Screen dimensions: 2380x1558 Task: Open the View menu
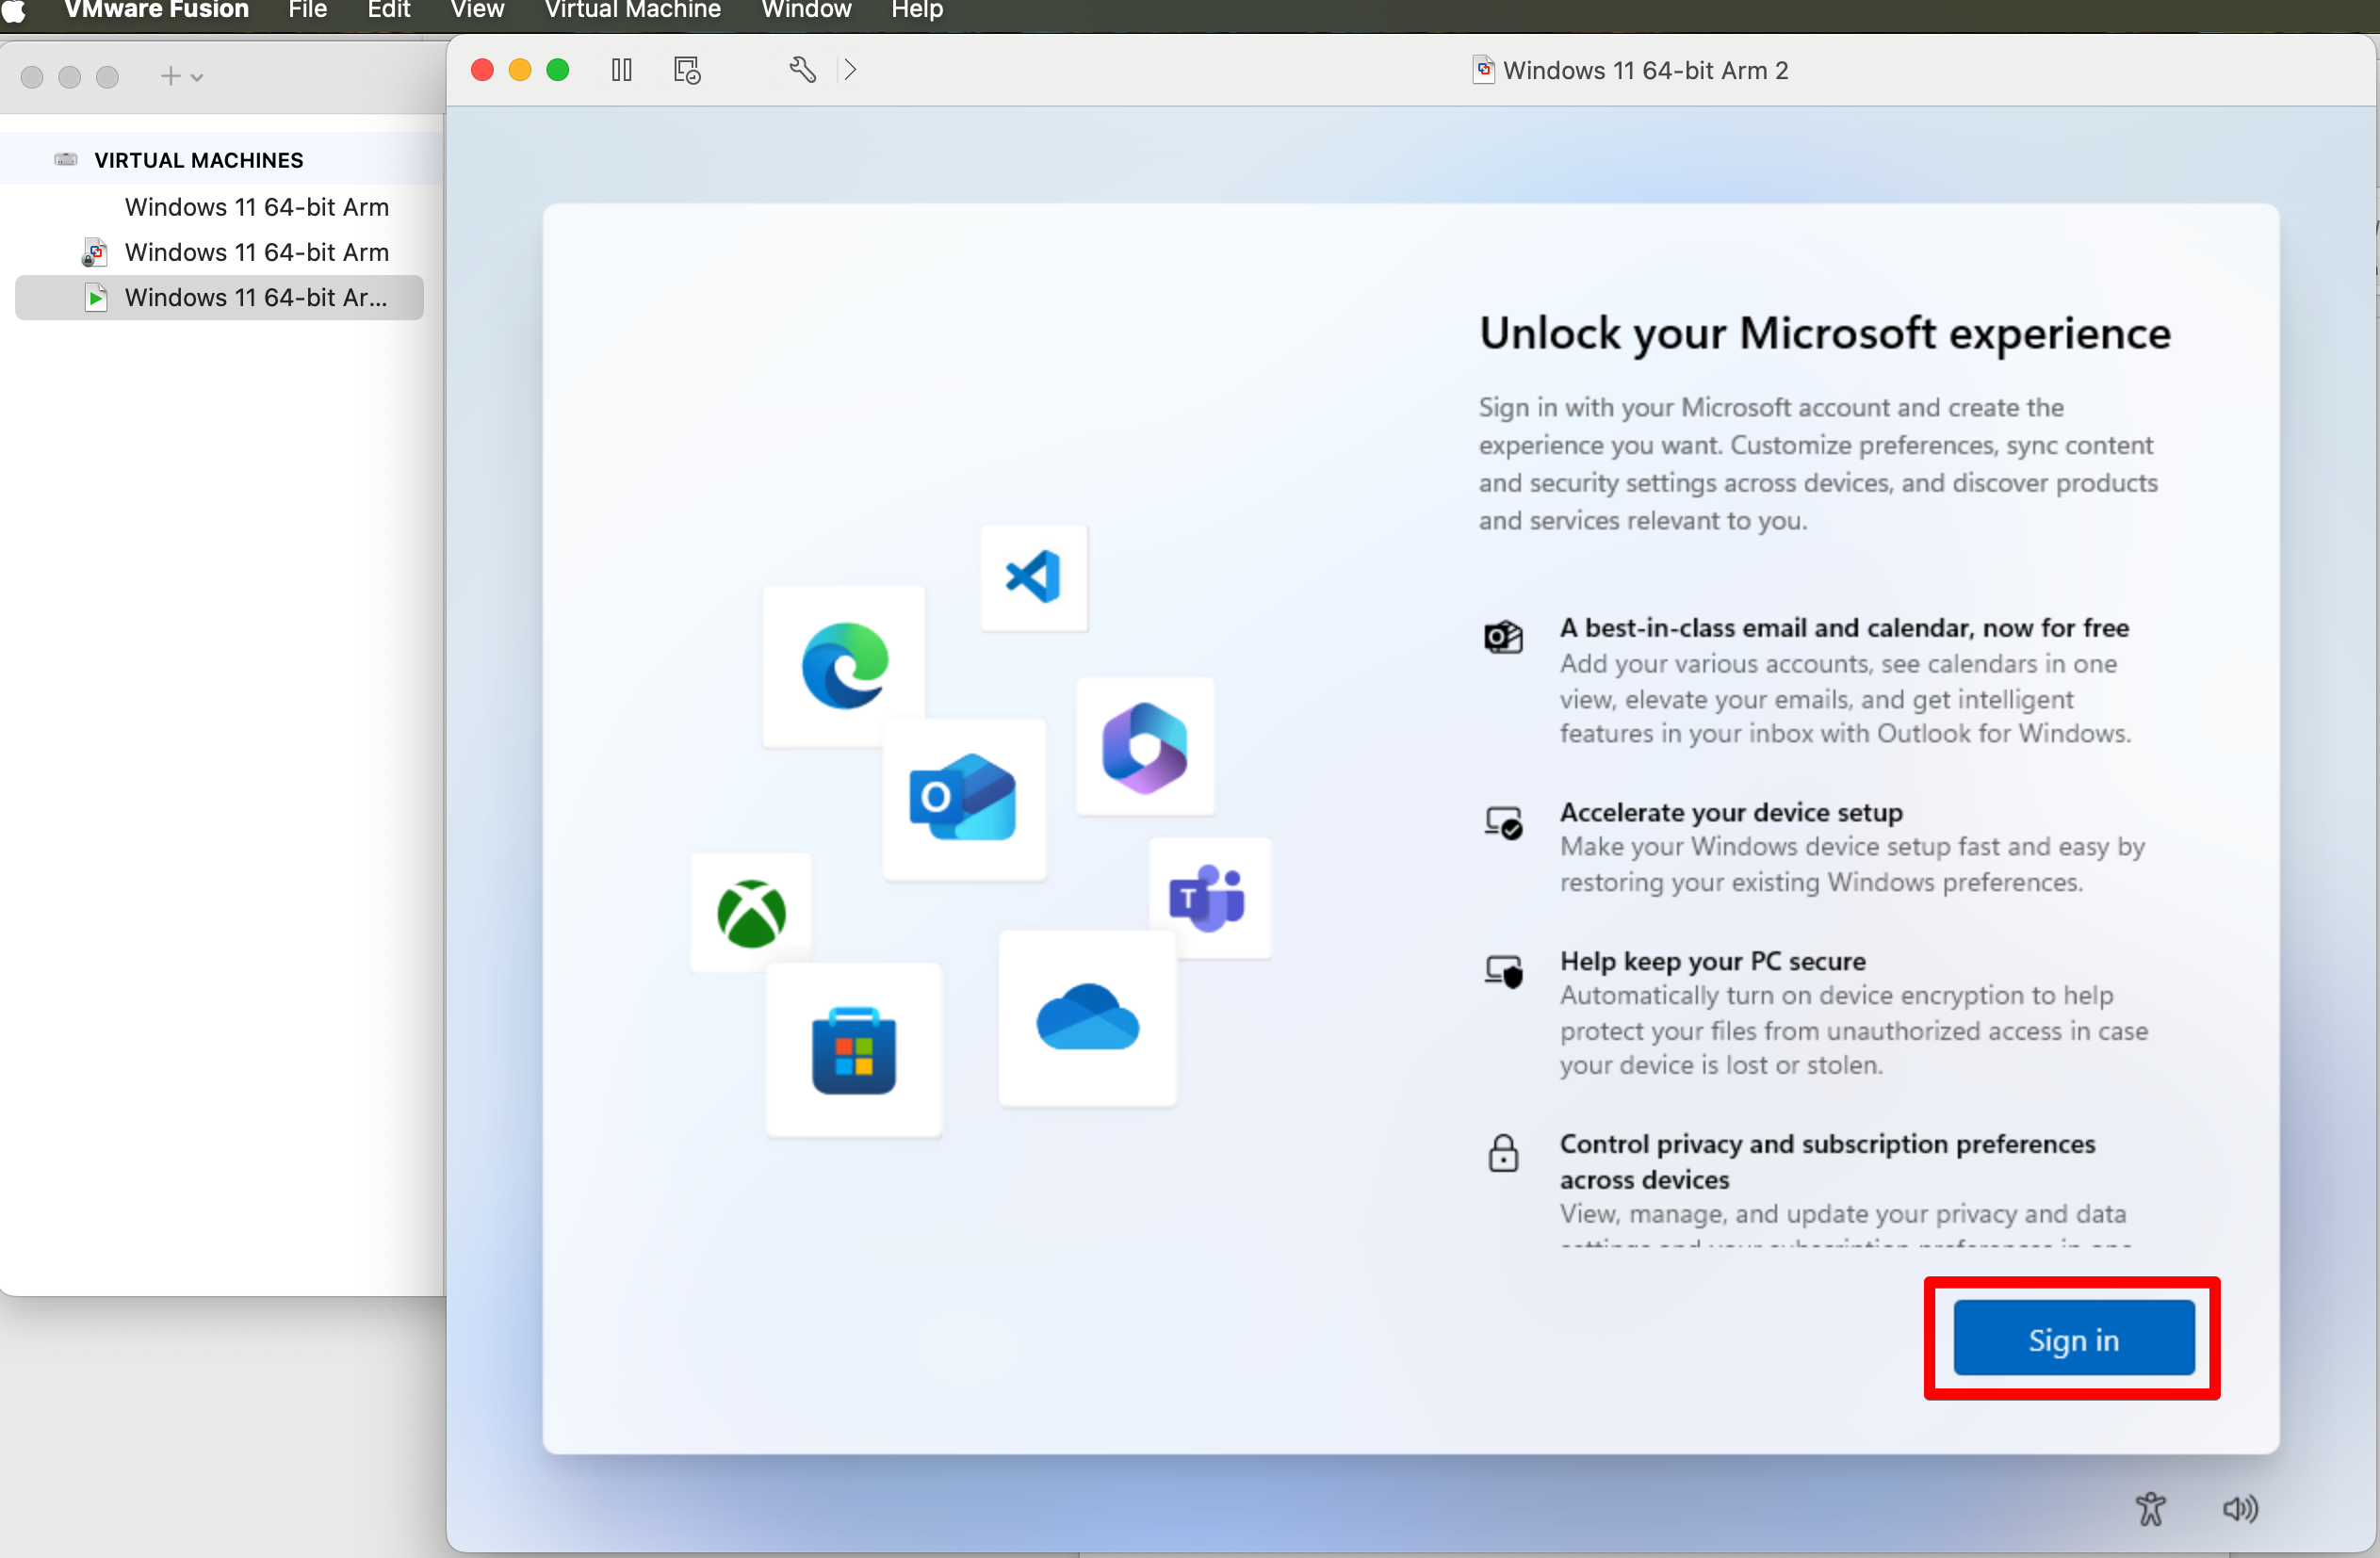click(477, 10)
